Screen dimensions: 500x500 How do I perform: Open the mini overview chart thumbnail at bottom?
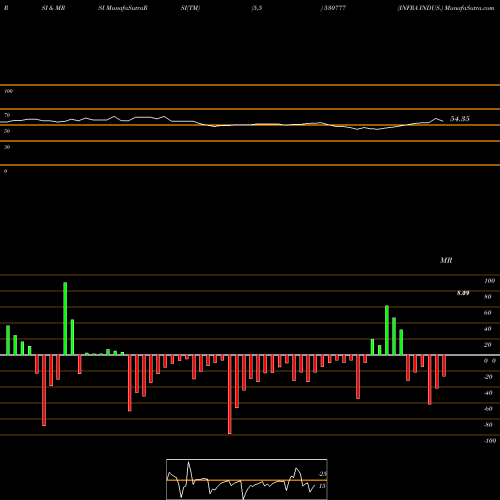[247, 479]
